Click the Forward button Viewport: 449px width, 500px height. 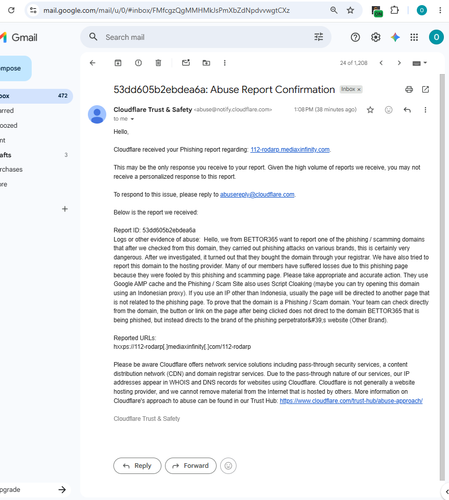click(191, 466)
